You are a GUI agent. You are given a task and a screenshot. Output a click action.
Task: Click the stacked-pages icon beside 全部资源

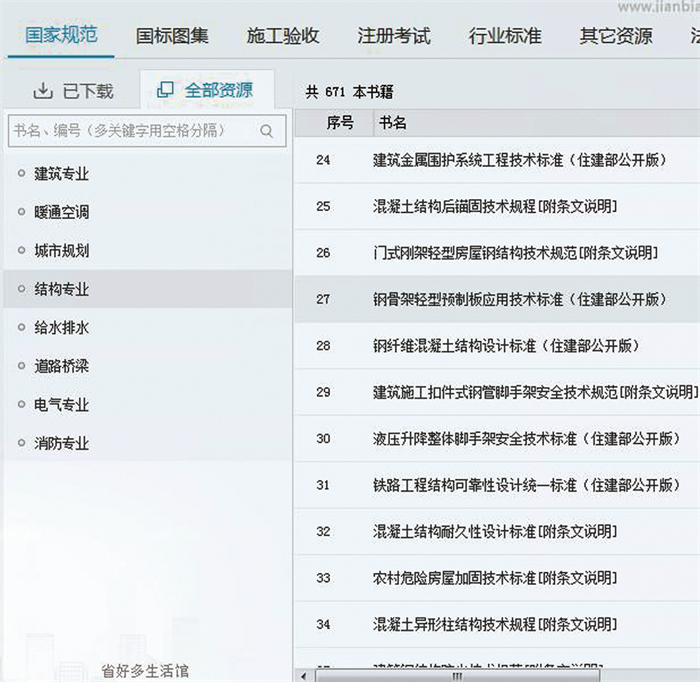pyautogui.click(x=165, y=90)
